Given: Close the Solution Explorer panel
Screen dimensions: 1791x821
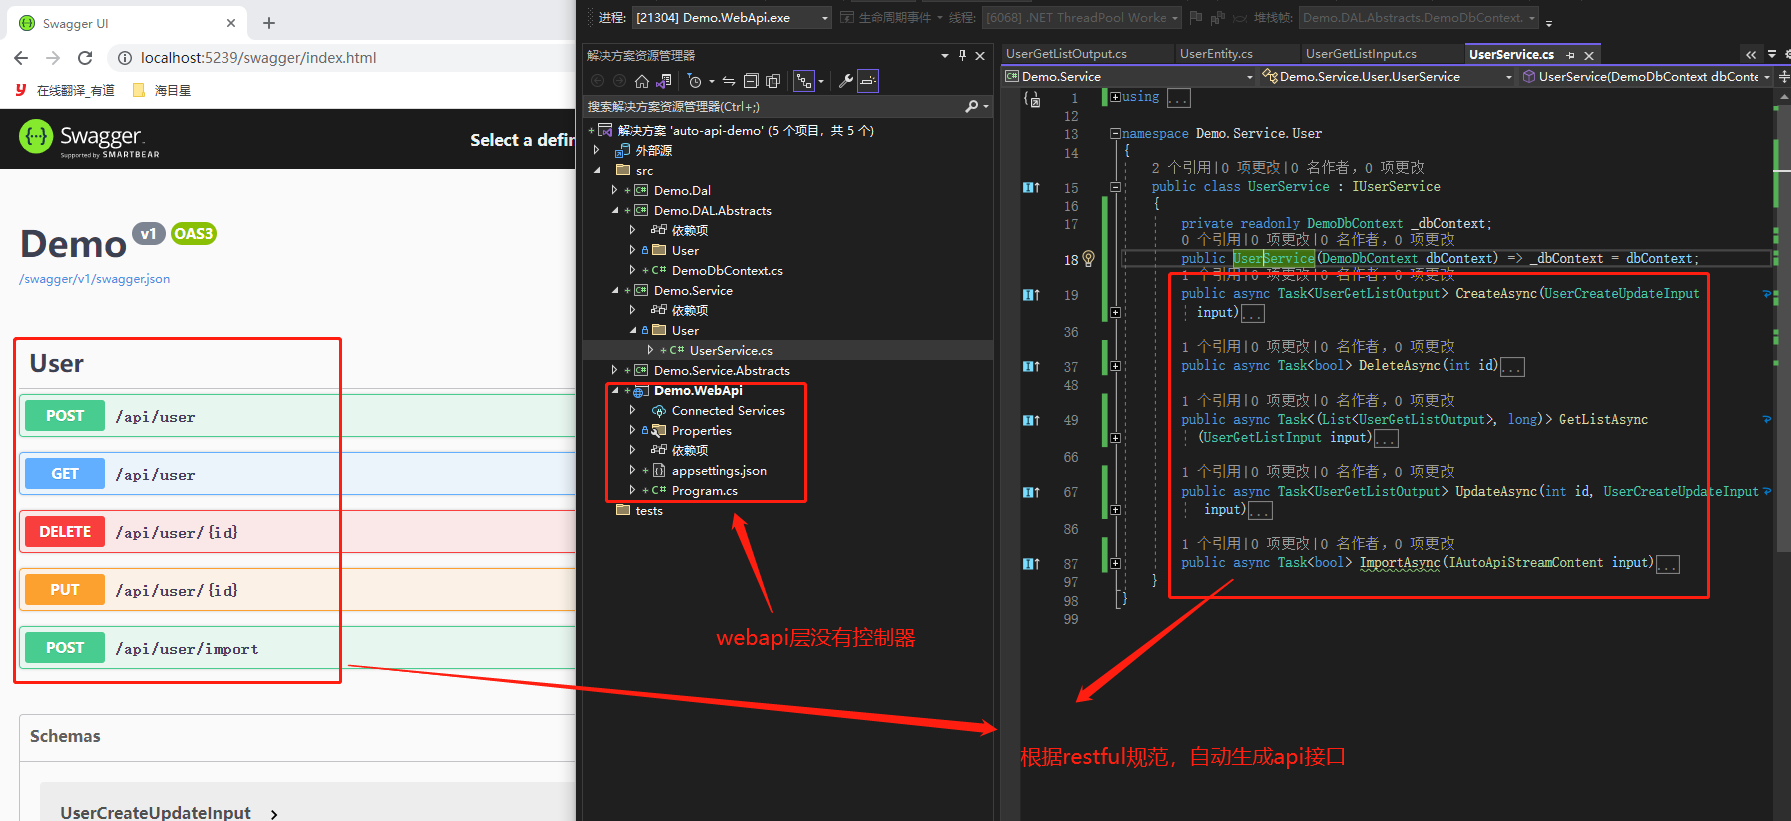Looking at the screenshot, I should pos(980,55).
